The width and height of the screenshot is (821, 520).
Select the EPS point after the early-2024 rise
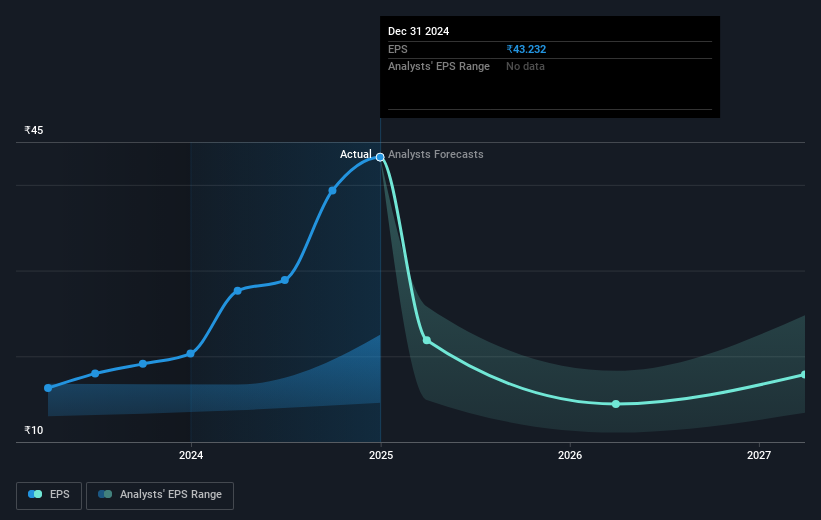238,291
